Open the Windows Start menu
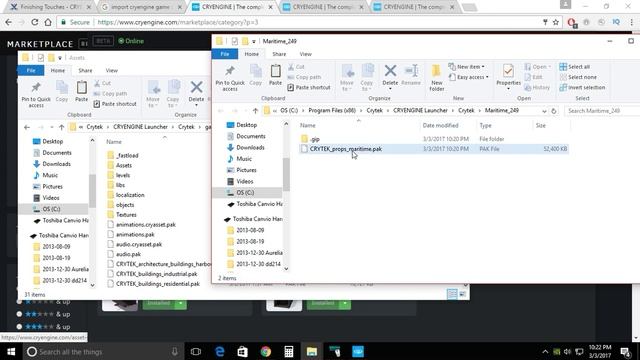 point(11,351)
